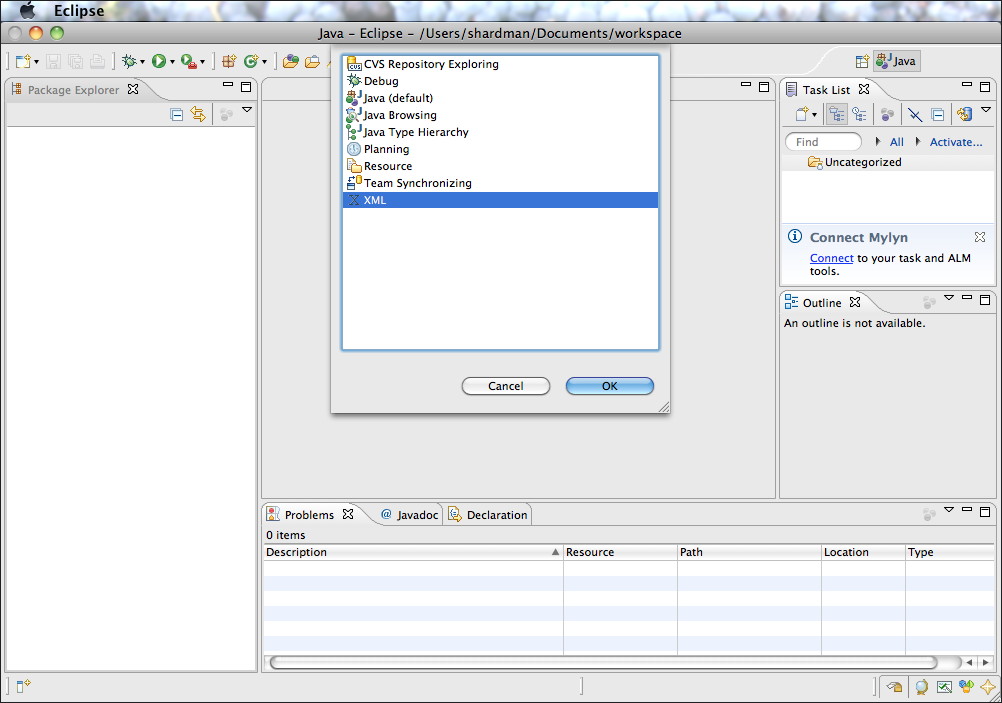1002x703 pixels.
Task: Switch to the Javadoc tab
Action: click(409, 514)
